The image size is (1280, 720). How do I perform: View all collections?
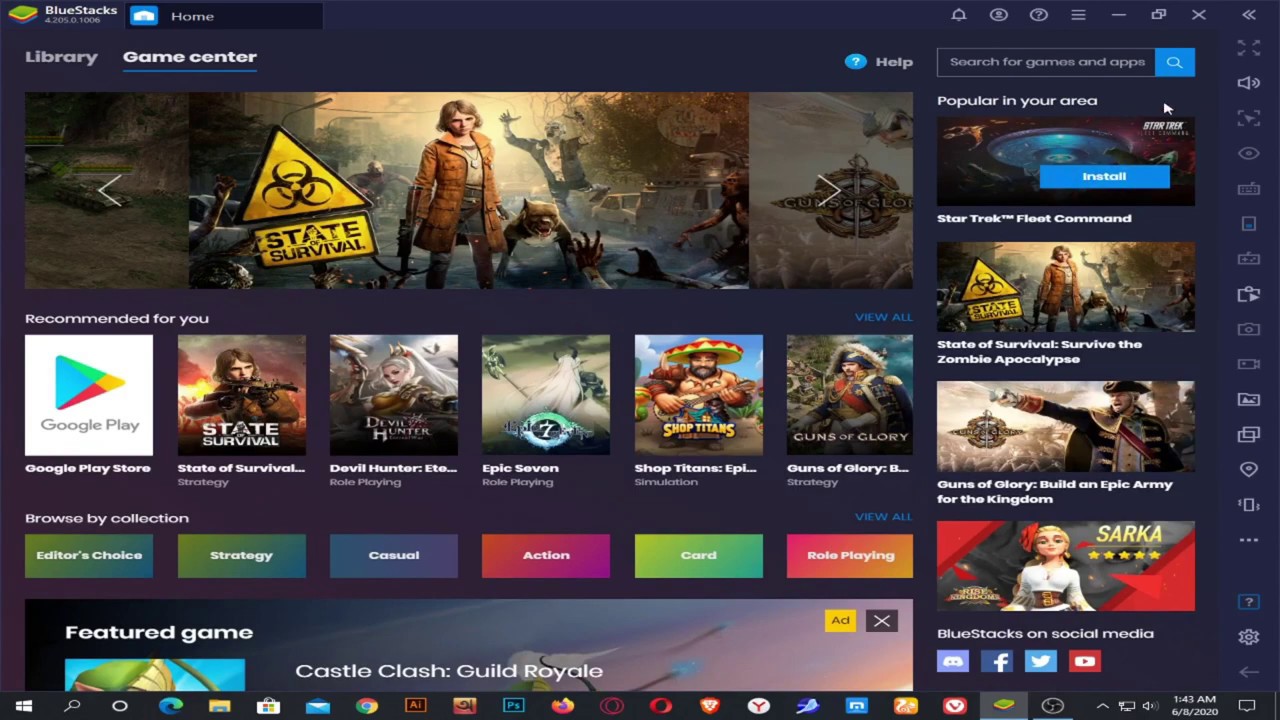click(x=884, y=517)
